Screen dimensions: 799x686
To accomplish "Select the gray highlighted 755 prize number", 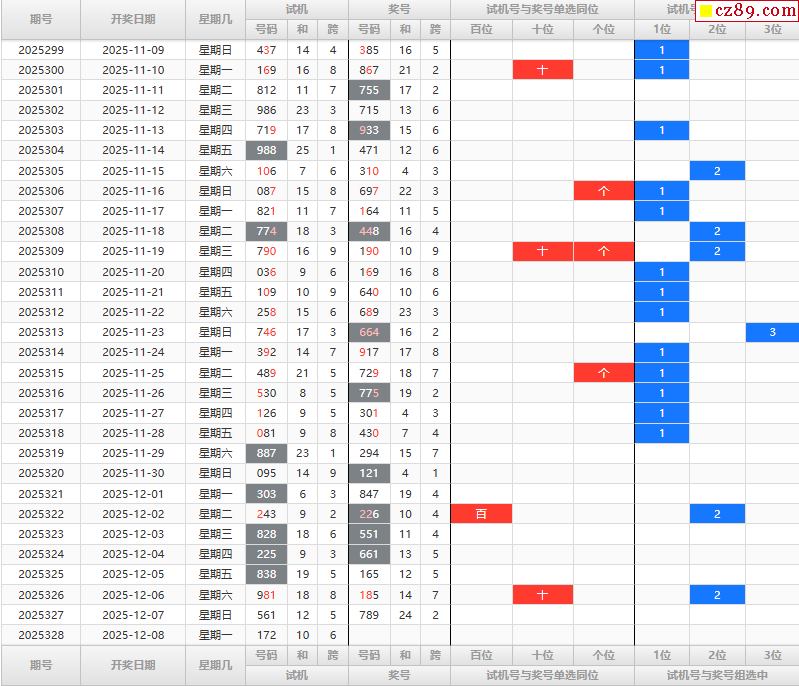I will click(369, 90).
